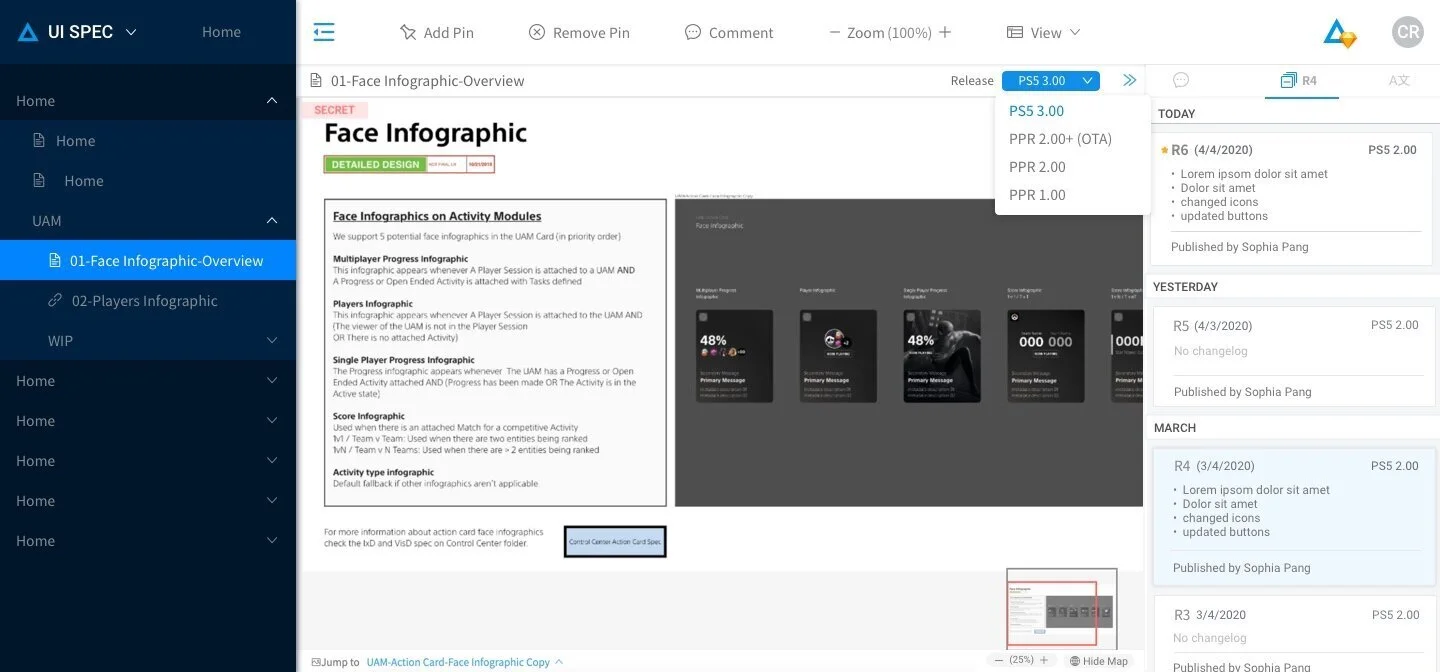Viewport: 1440px width, 672px height.
Task: Collapse the right panel with double-chevron icon
Action: click(1130, 80)
